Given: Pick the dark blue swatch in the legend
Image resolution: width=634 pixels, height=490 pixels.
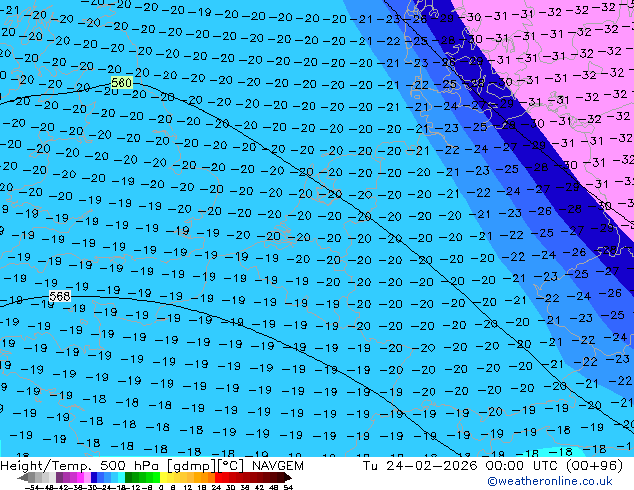Looking at the screenshot, I should (x=94, y=477).
